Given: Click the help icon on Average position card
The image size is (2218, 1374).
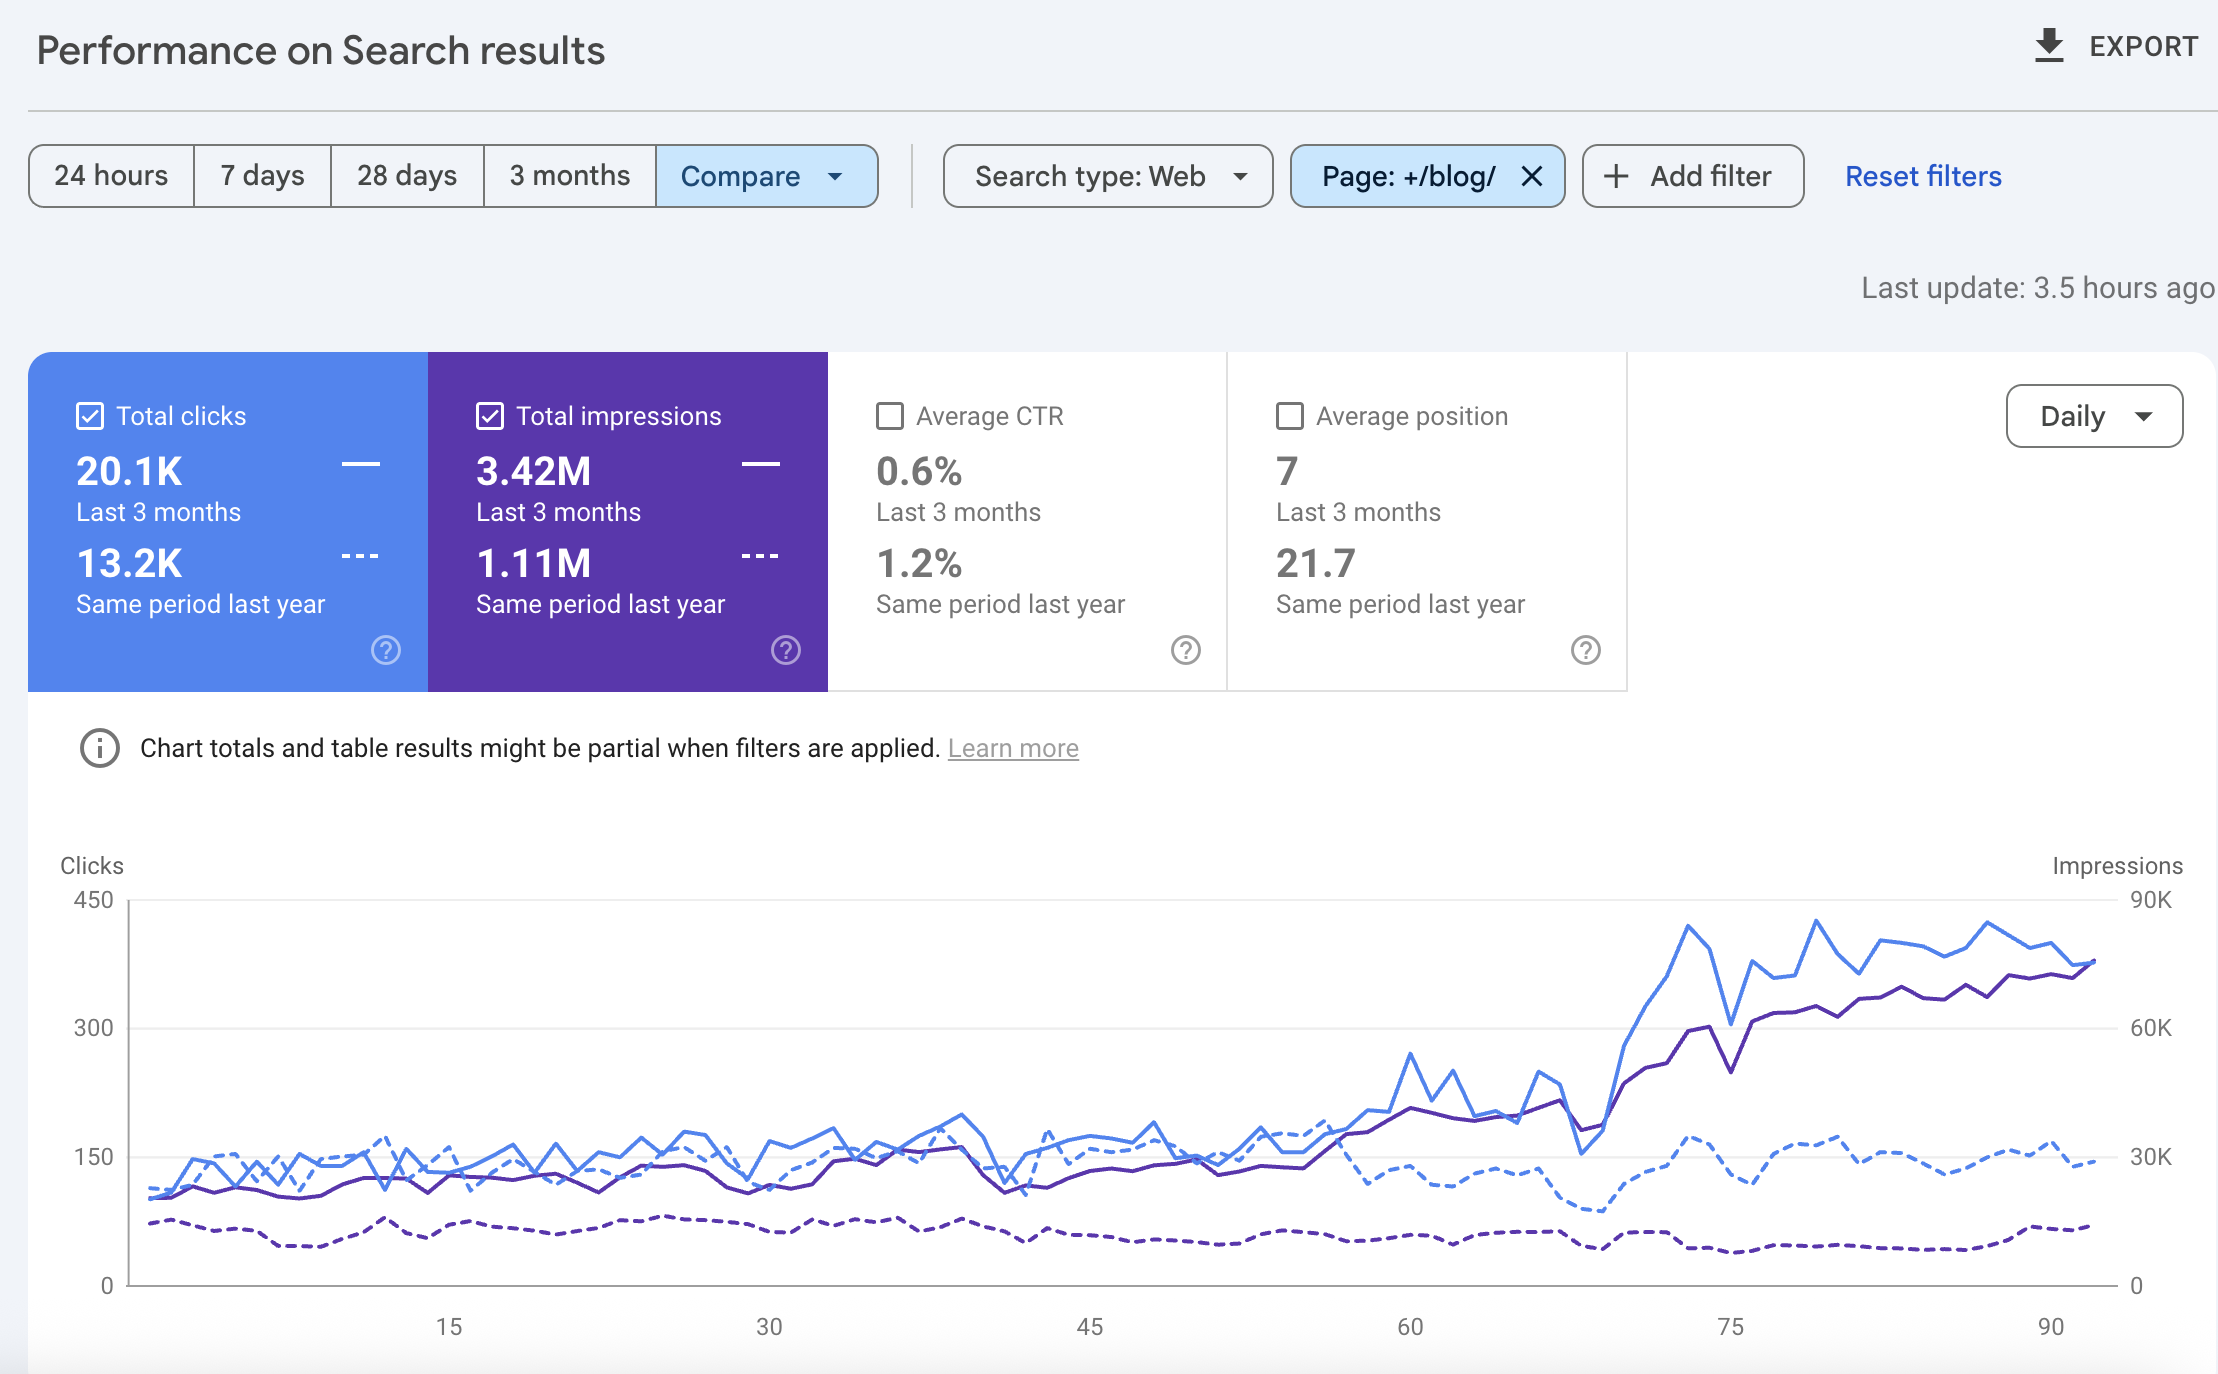Looking at the screenshot, I should point(1585,650).
